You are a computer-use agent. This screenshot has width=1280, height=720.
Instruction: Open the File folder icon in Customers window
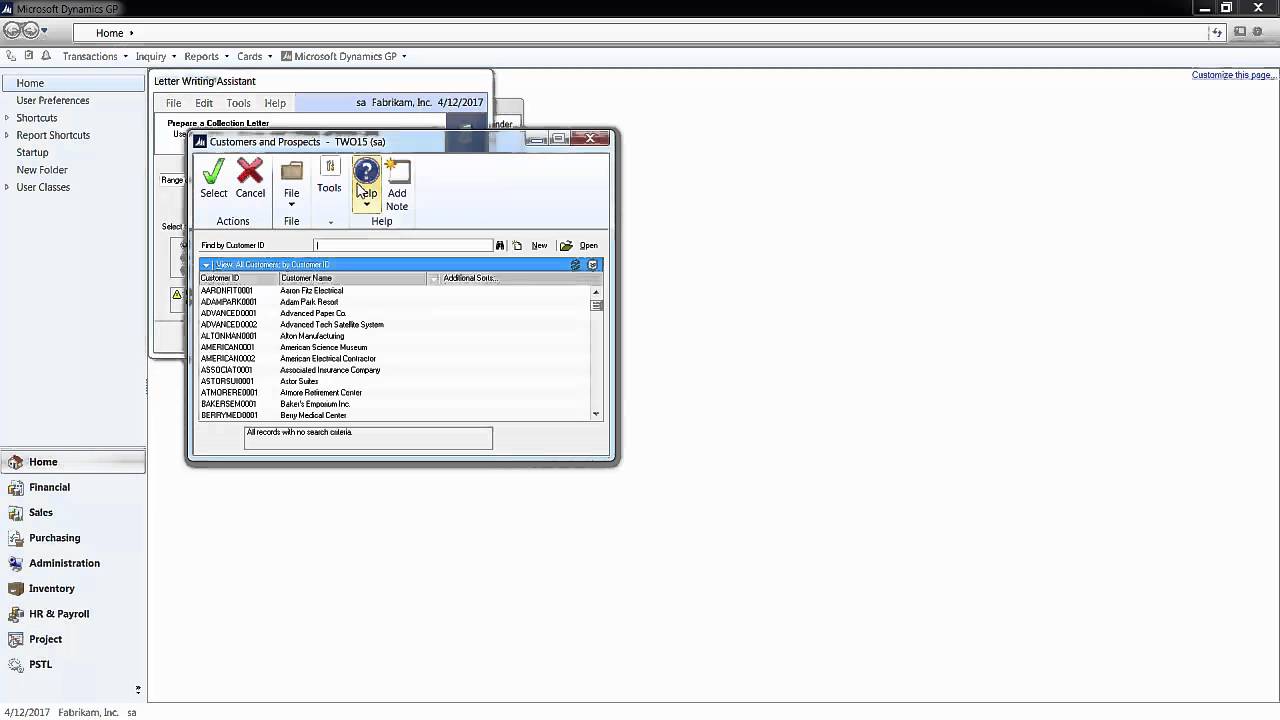coord(291,171)
